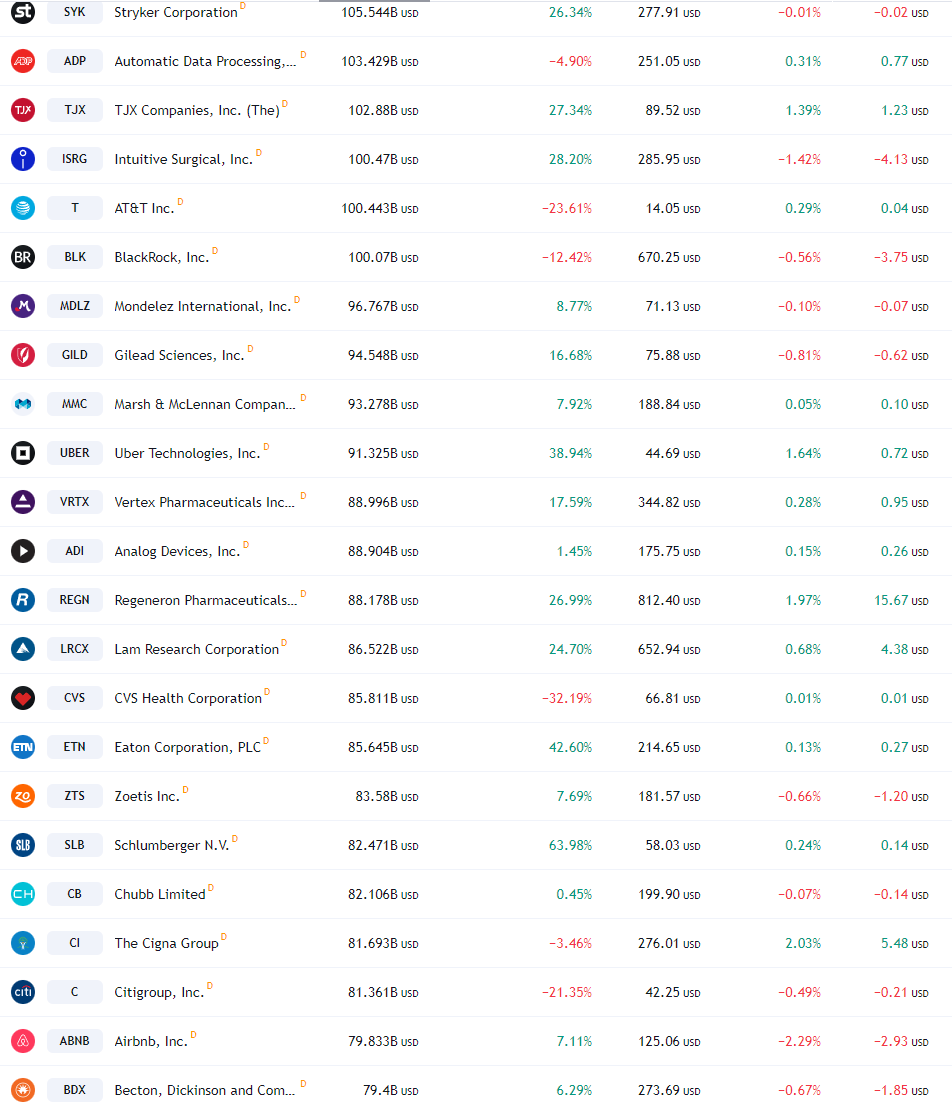Open Lam Research Corporation link
952x1108 pixels.
click(x=196, y=649)
